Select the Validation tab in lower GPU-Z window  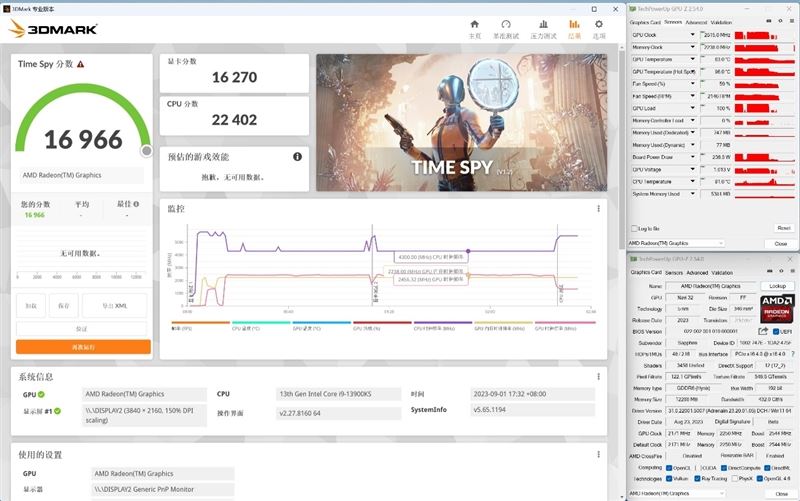click(x=722, y=273)
